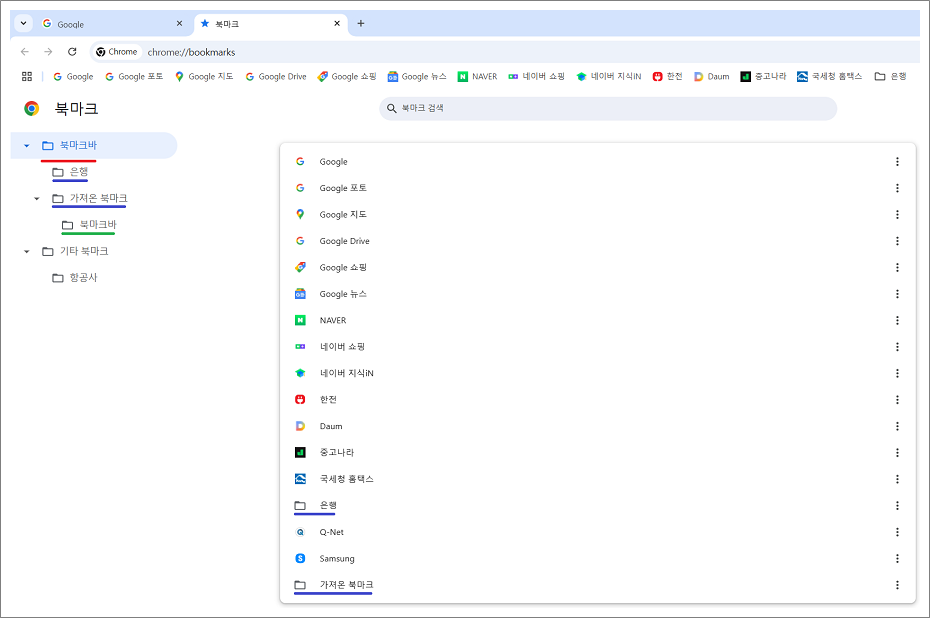Select the Daum bookmark list entry

tap(598, 426)
